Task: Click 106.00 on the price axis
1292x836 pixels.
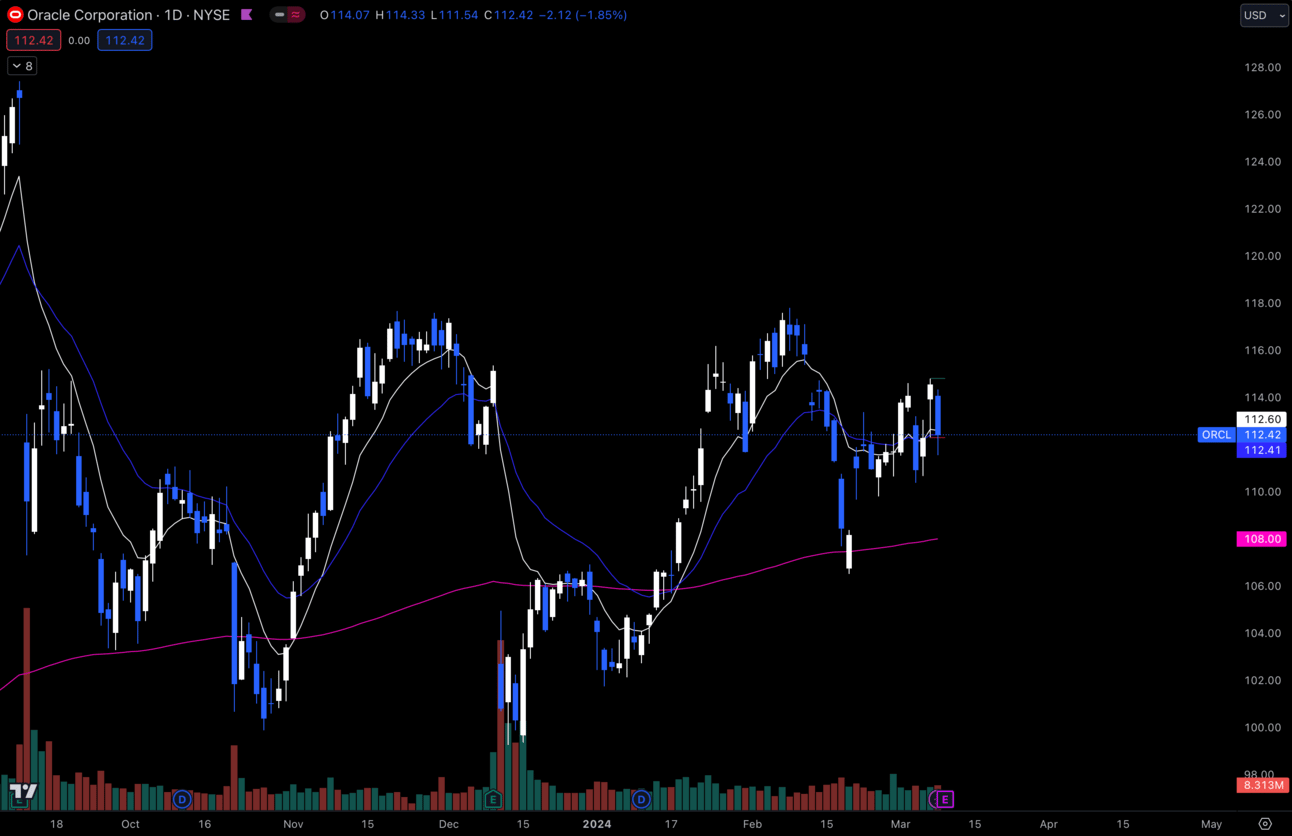Action: click(1261, 586)
